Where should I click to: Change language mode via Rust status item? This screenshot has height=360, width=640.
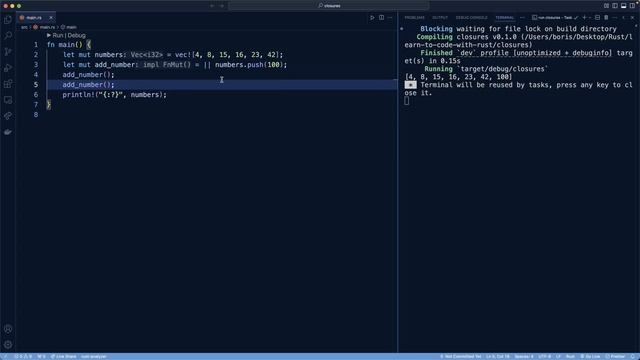click(x=570, y=357)
